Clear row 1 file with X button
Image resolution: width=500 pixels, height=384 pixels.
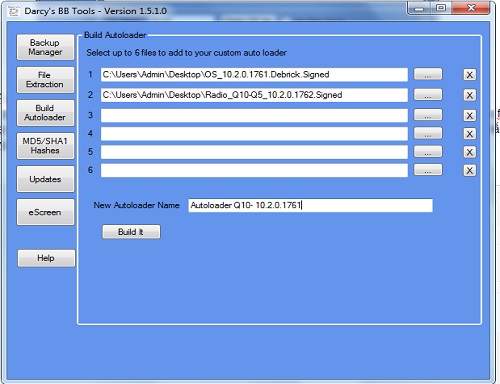coord(470,75)
